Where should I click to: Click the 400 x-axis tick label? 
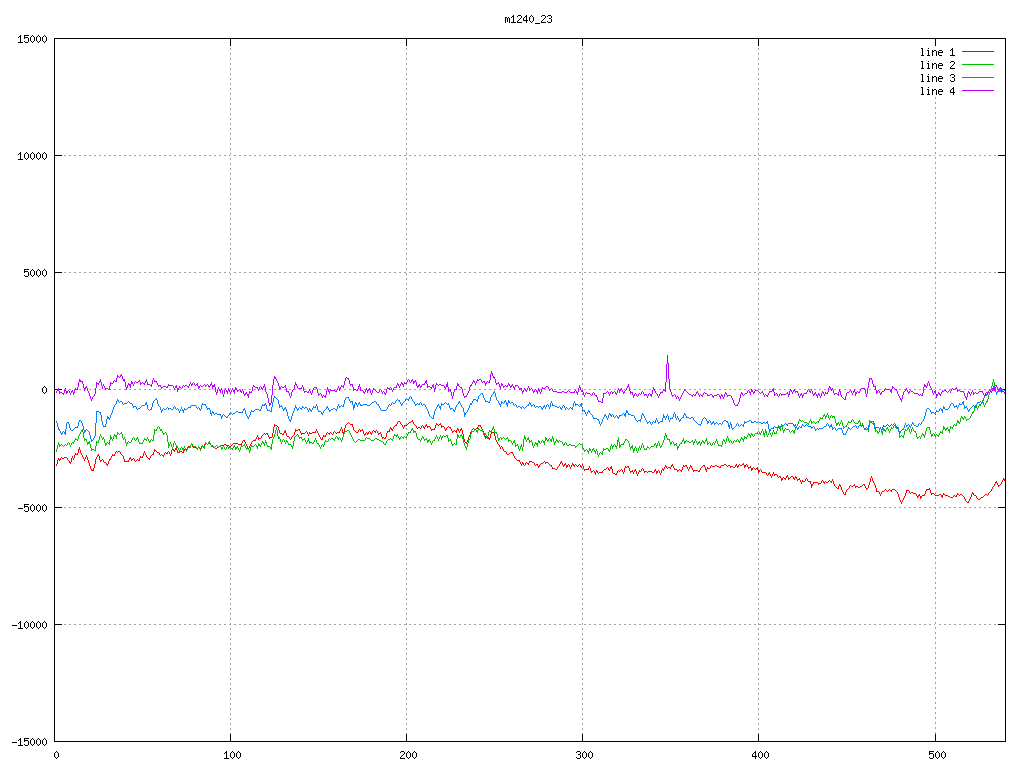tap(759, 755)
